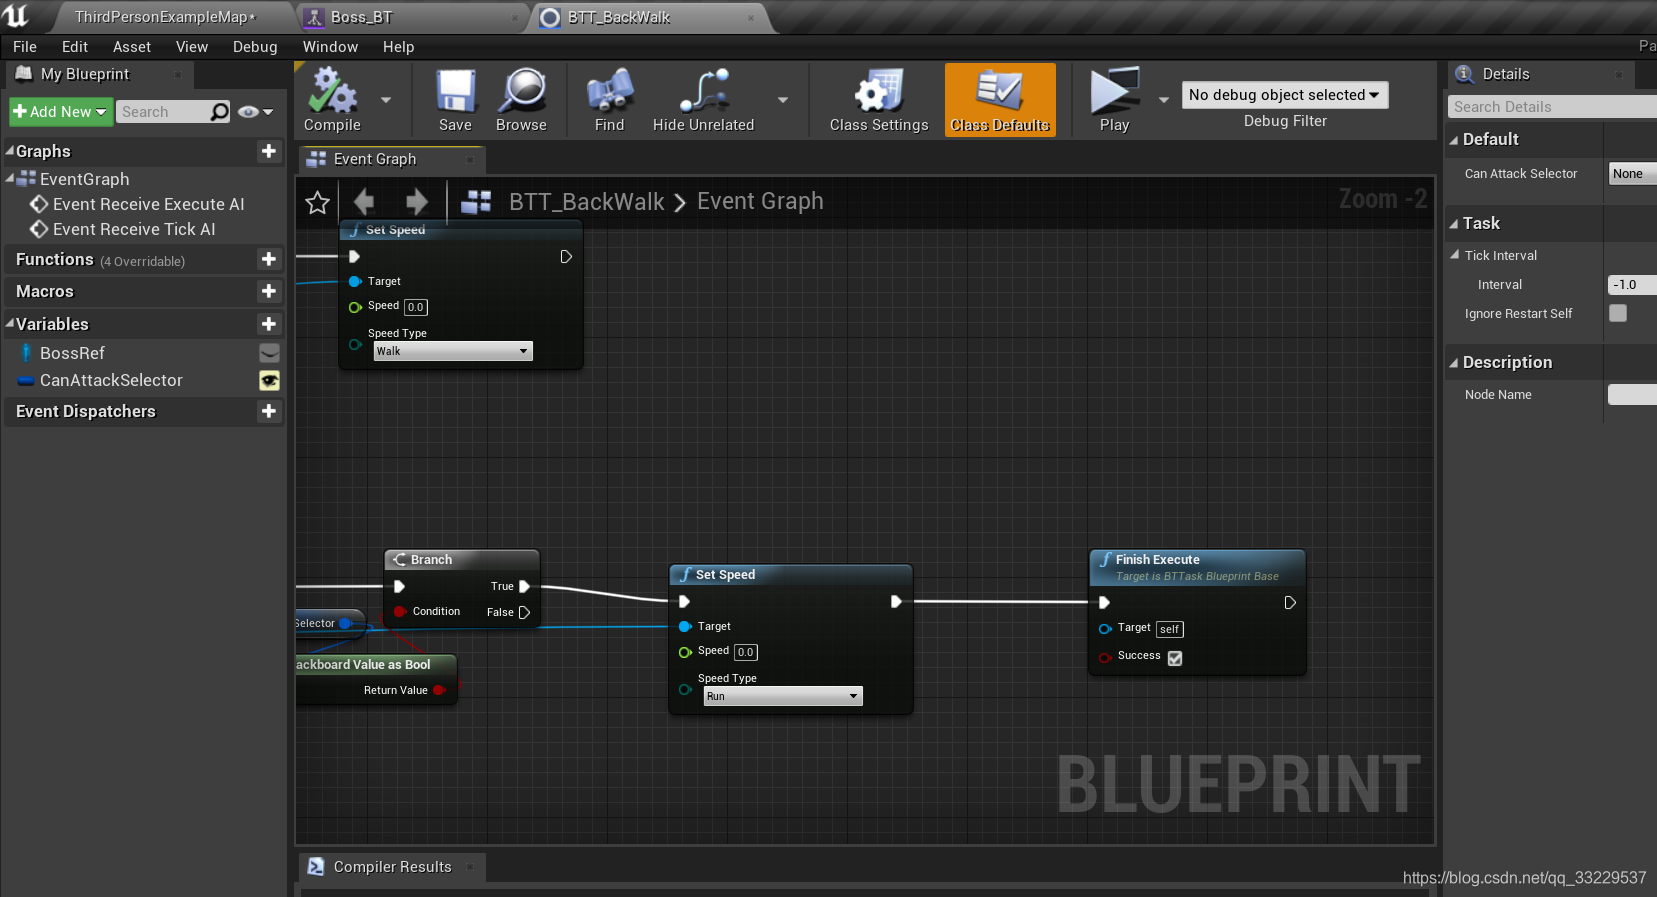This screenshot has width=1657, height=897.
Task: Click lower Set Speed node's Speed value
Action: tap(746, 652)
